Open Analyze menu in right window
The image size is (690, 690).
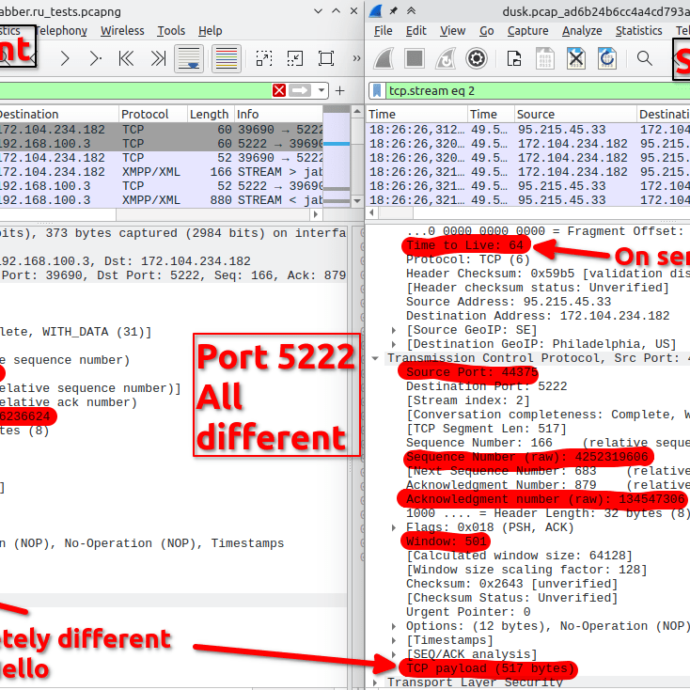582,31
